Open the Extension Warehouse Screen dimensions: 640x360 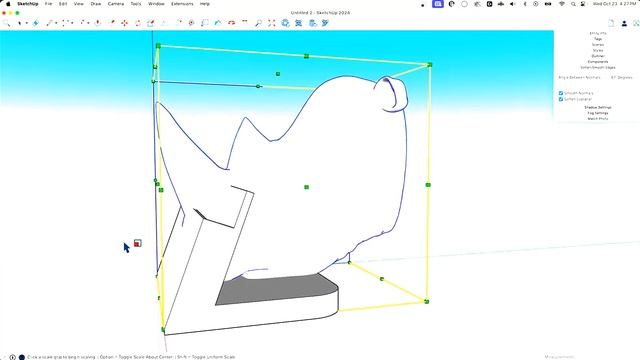coord(299,23)
